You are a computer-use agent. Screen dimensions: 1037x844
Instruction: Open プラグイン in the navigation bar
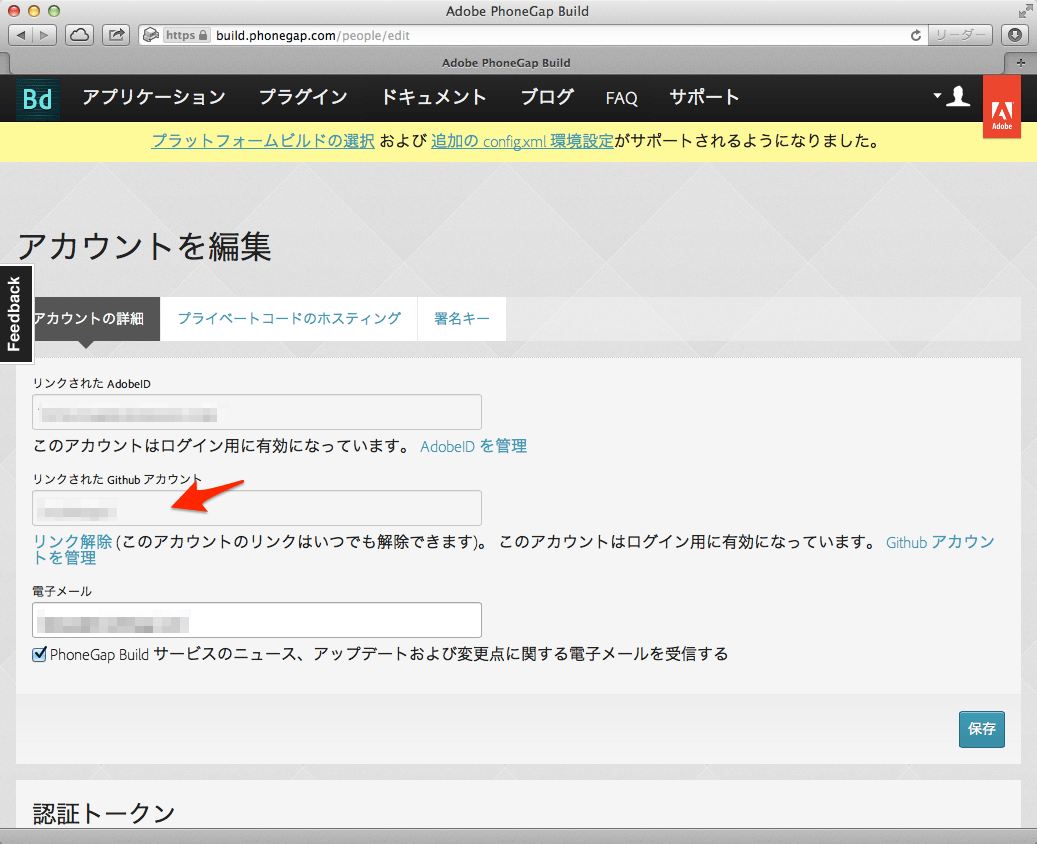304,97
